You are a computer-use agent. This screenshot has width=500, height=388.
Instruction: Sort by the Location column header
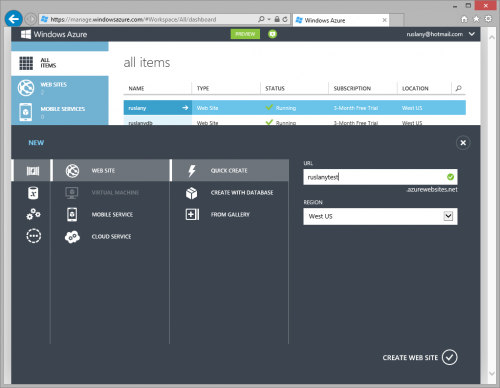click(x=415, y=88)
